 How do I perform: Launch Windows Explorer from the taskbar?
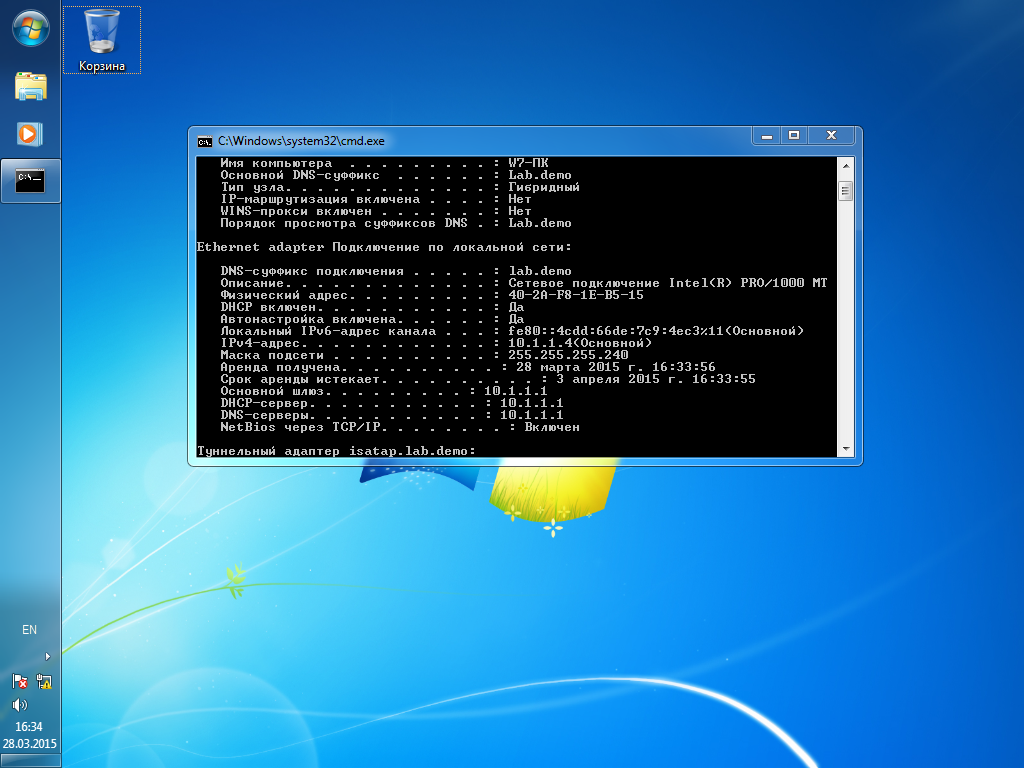[x=31, y=86]
